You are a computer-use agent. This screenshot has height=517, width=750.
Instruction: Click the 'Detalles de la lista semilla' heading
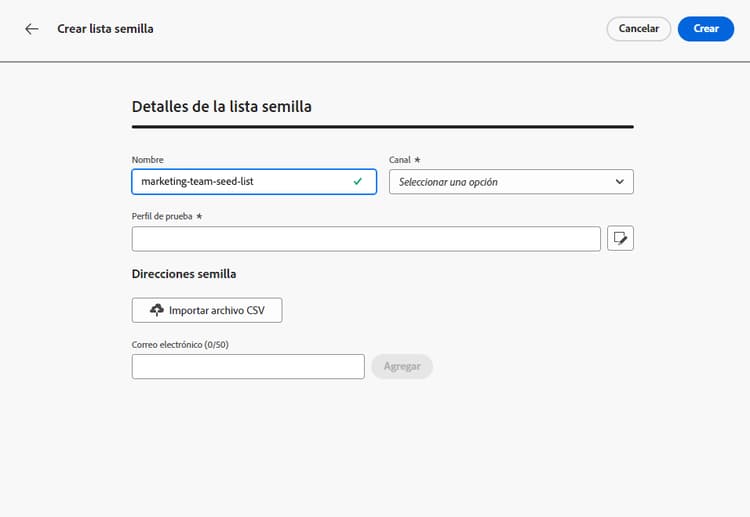coord(221,107)
